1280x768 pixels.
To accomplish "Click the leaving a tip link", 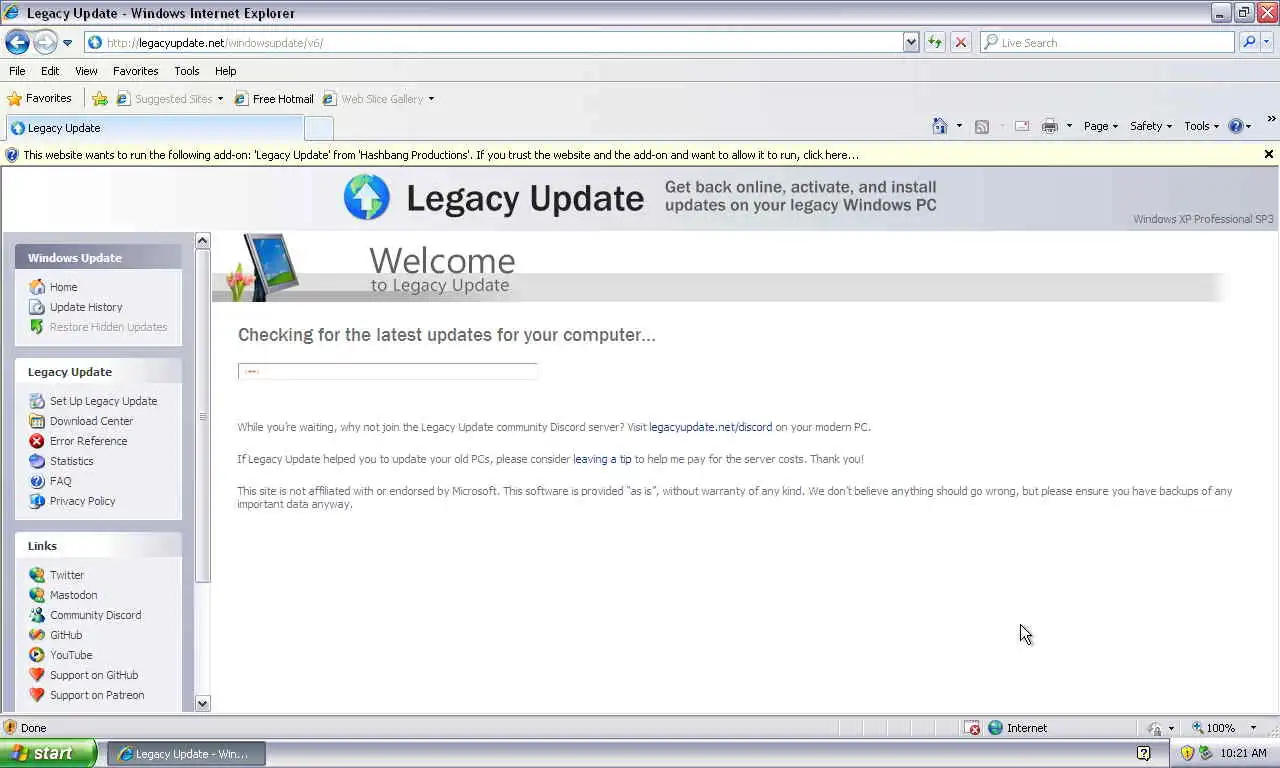I will [602, 459].
